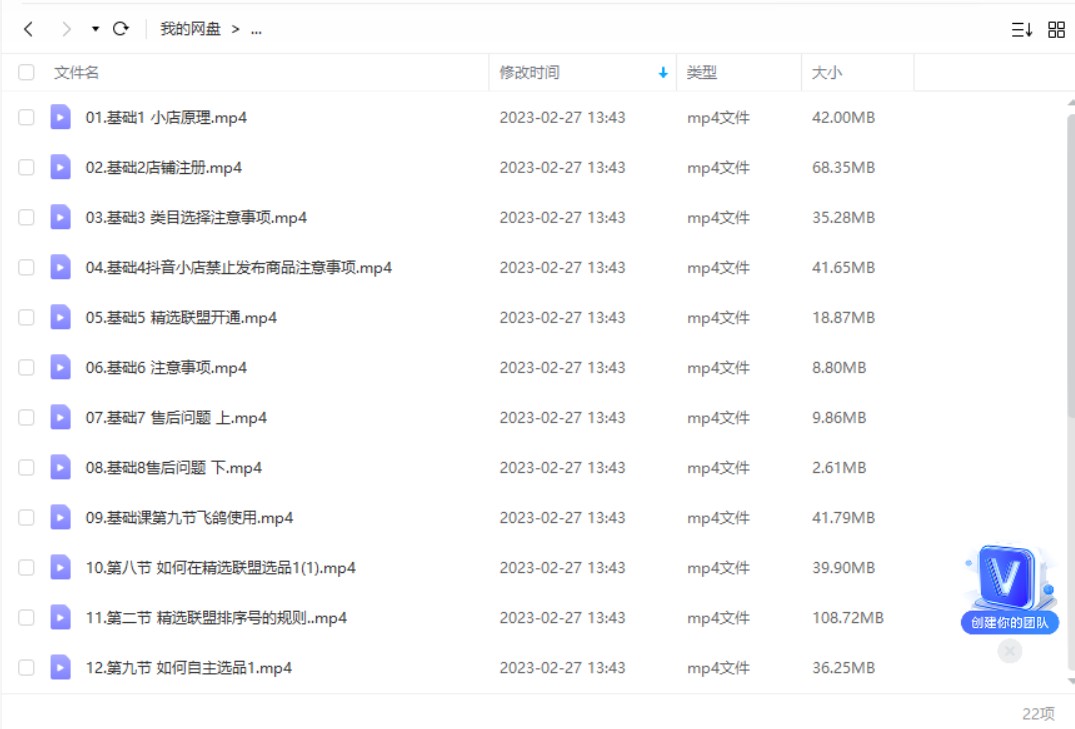Select file name 05.基础5 精选联盟开通.mp4
The height and width of the screenshot is (729, 1075).
tap(181, 318)
